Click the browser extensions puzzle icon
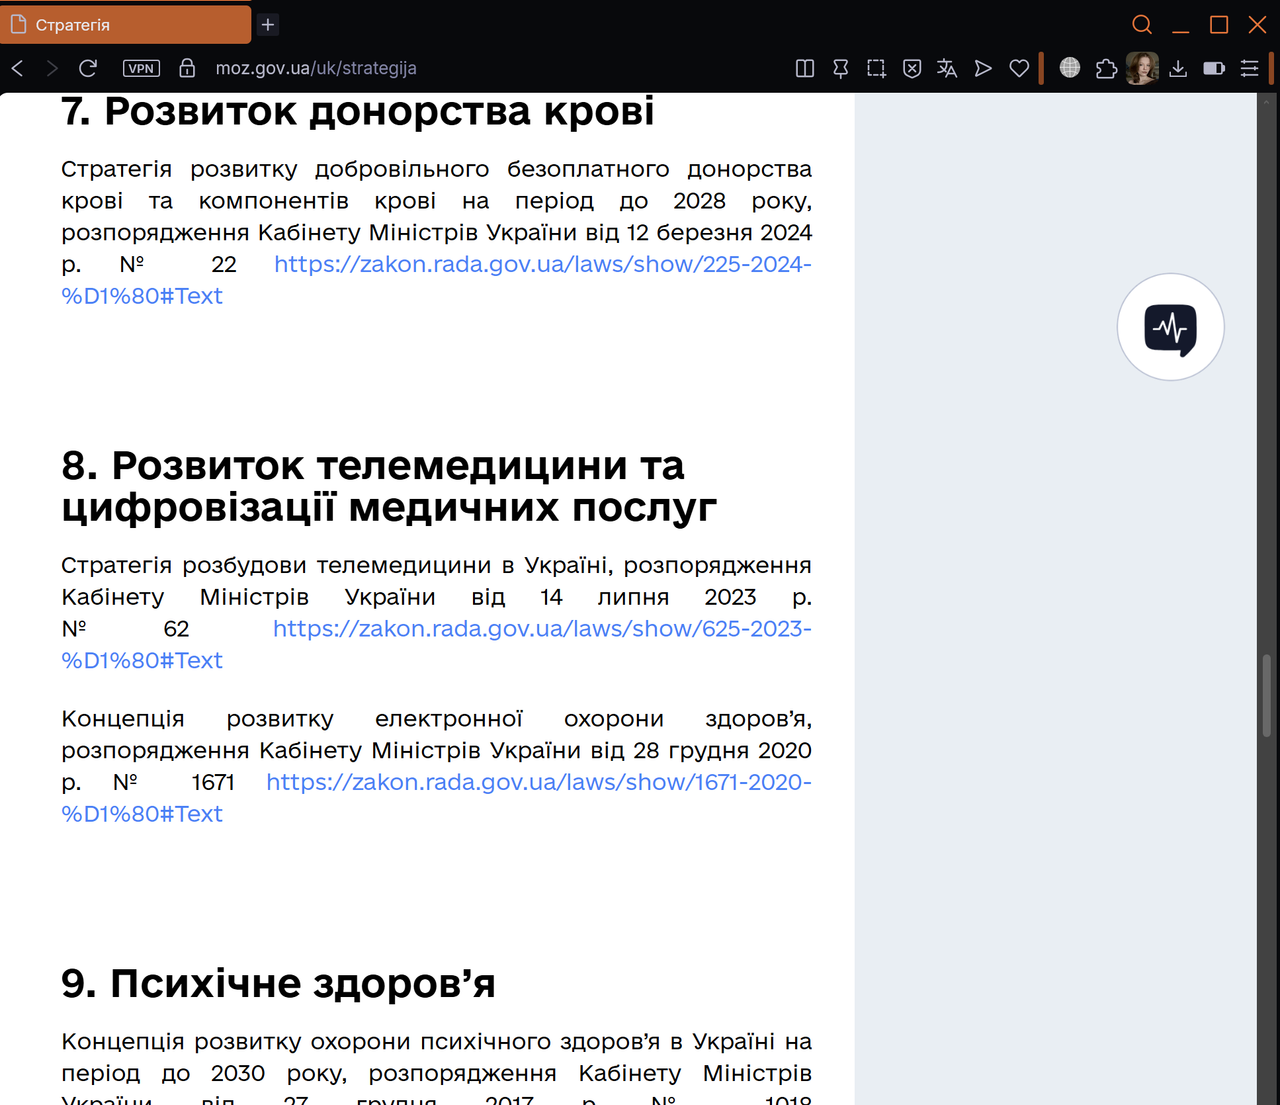The image size is (1280, 1105). point(1105,68)
